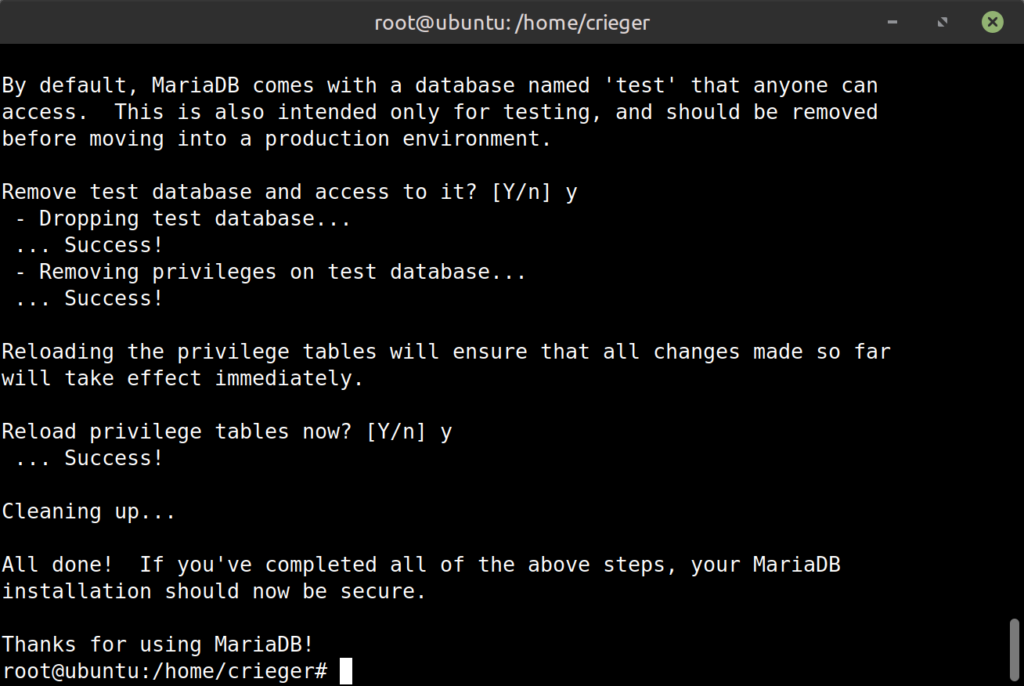The width and height of the screenshot is (1024, 686).
Task: Maximize the terminal window using restore icon
Action: [942, 22]
